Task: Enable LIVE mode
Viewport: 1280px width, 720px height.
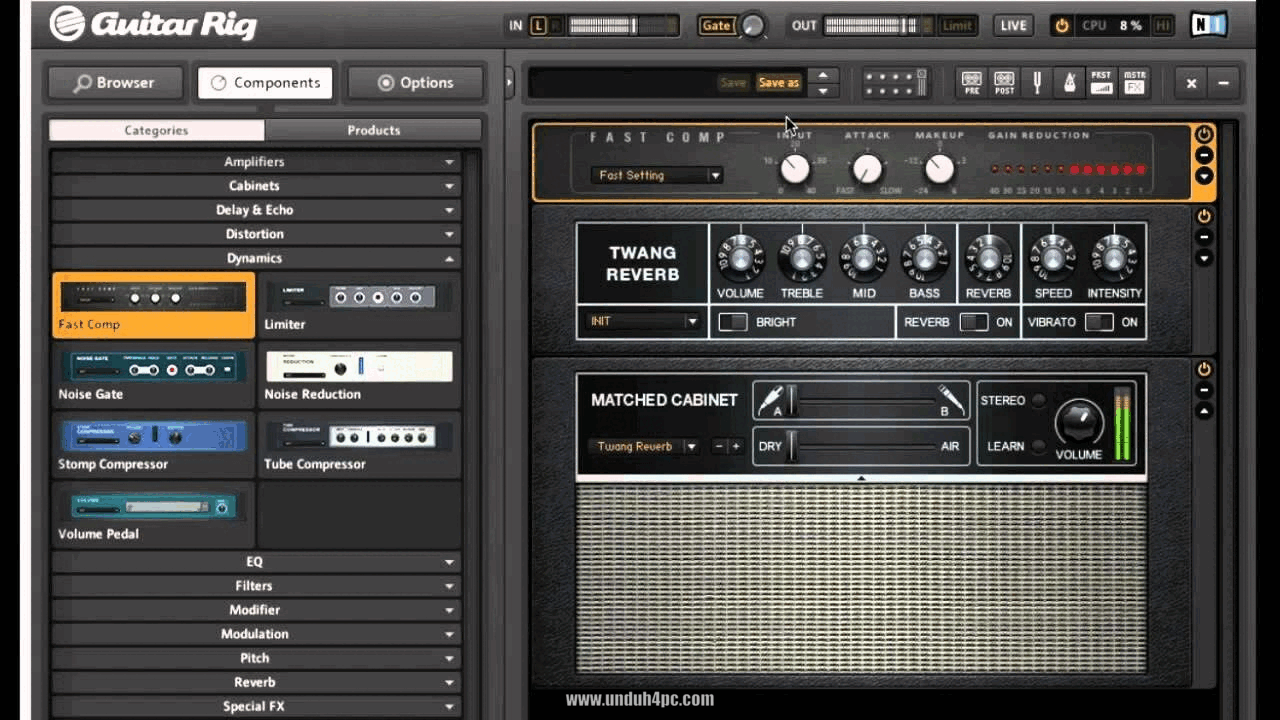Action: point(1013,26)
